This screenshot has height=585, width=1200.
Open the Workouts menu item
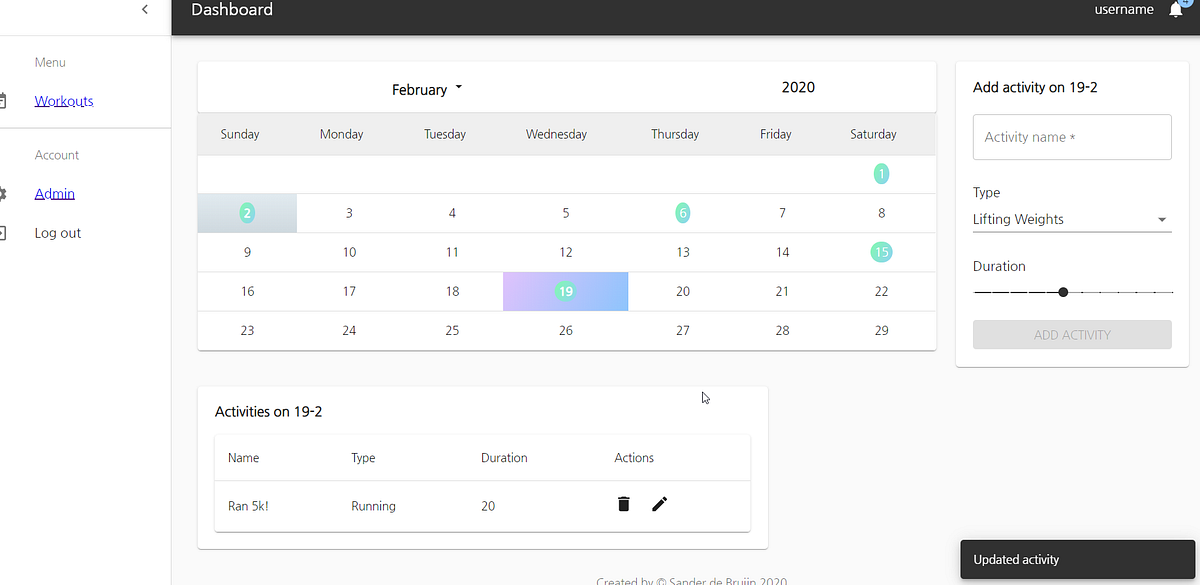(64, 100)
